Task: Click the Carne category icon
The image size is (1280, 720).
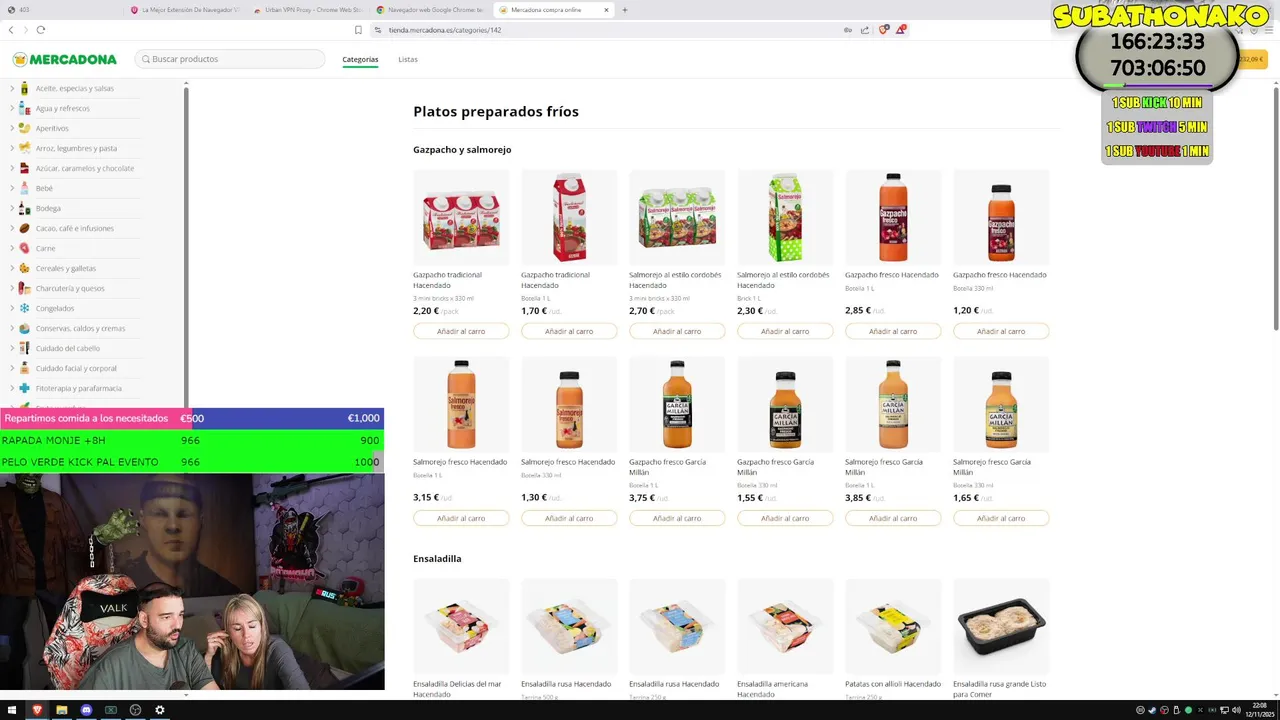Action: tap(24, 248)
